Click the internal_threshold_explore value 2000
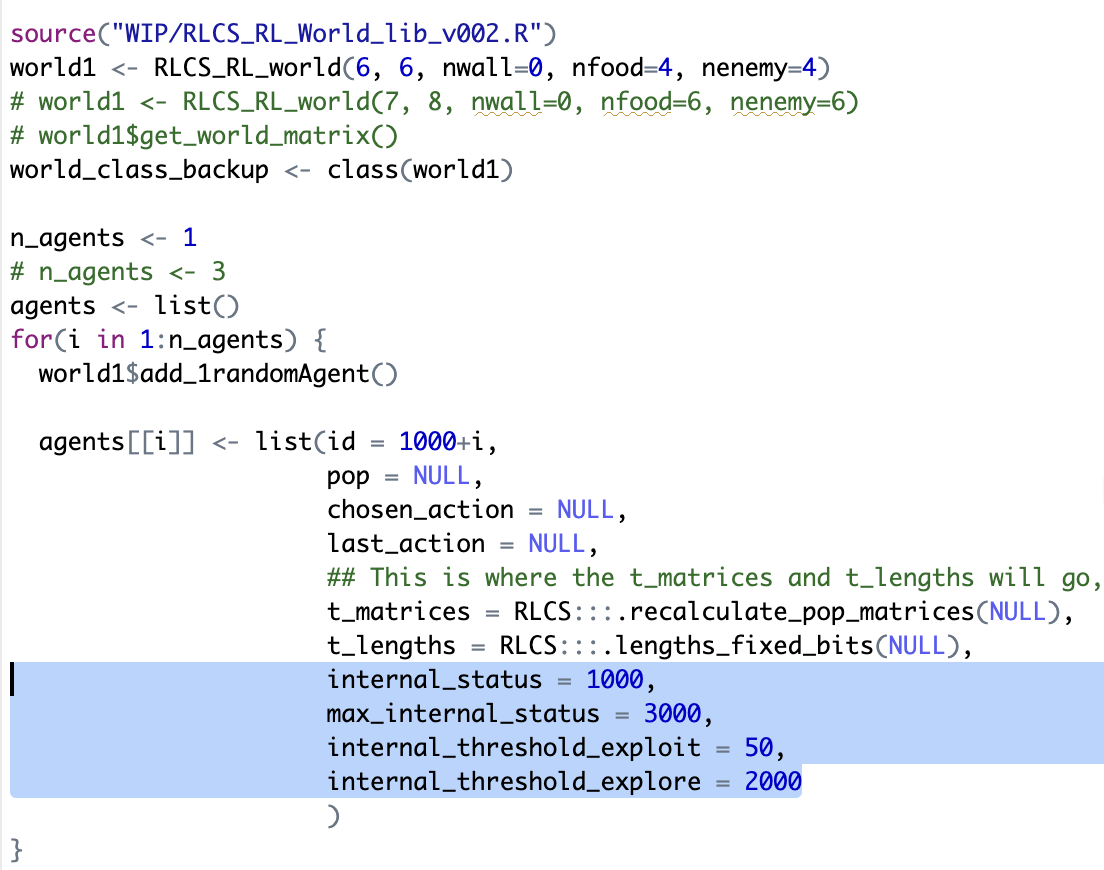 click(773, 781)
